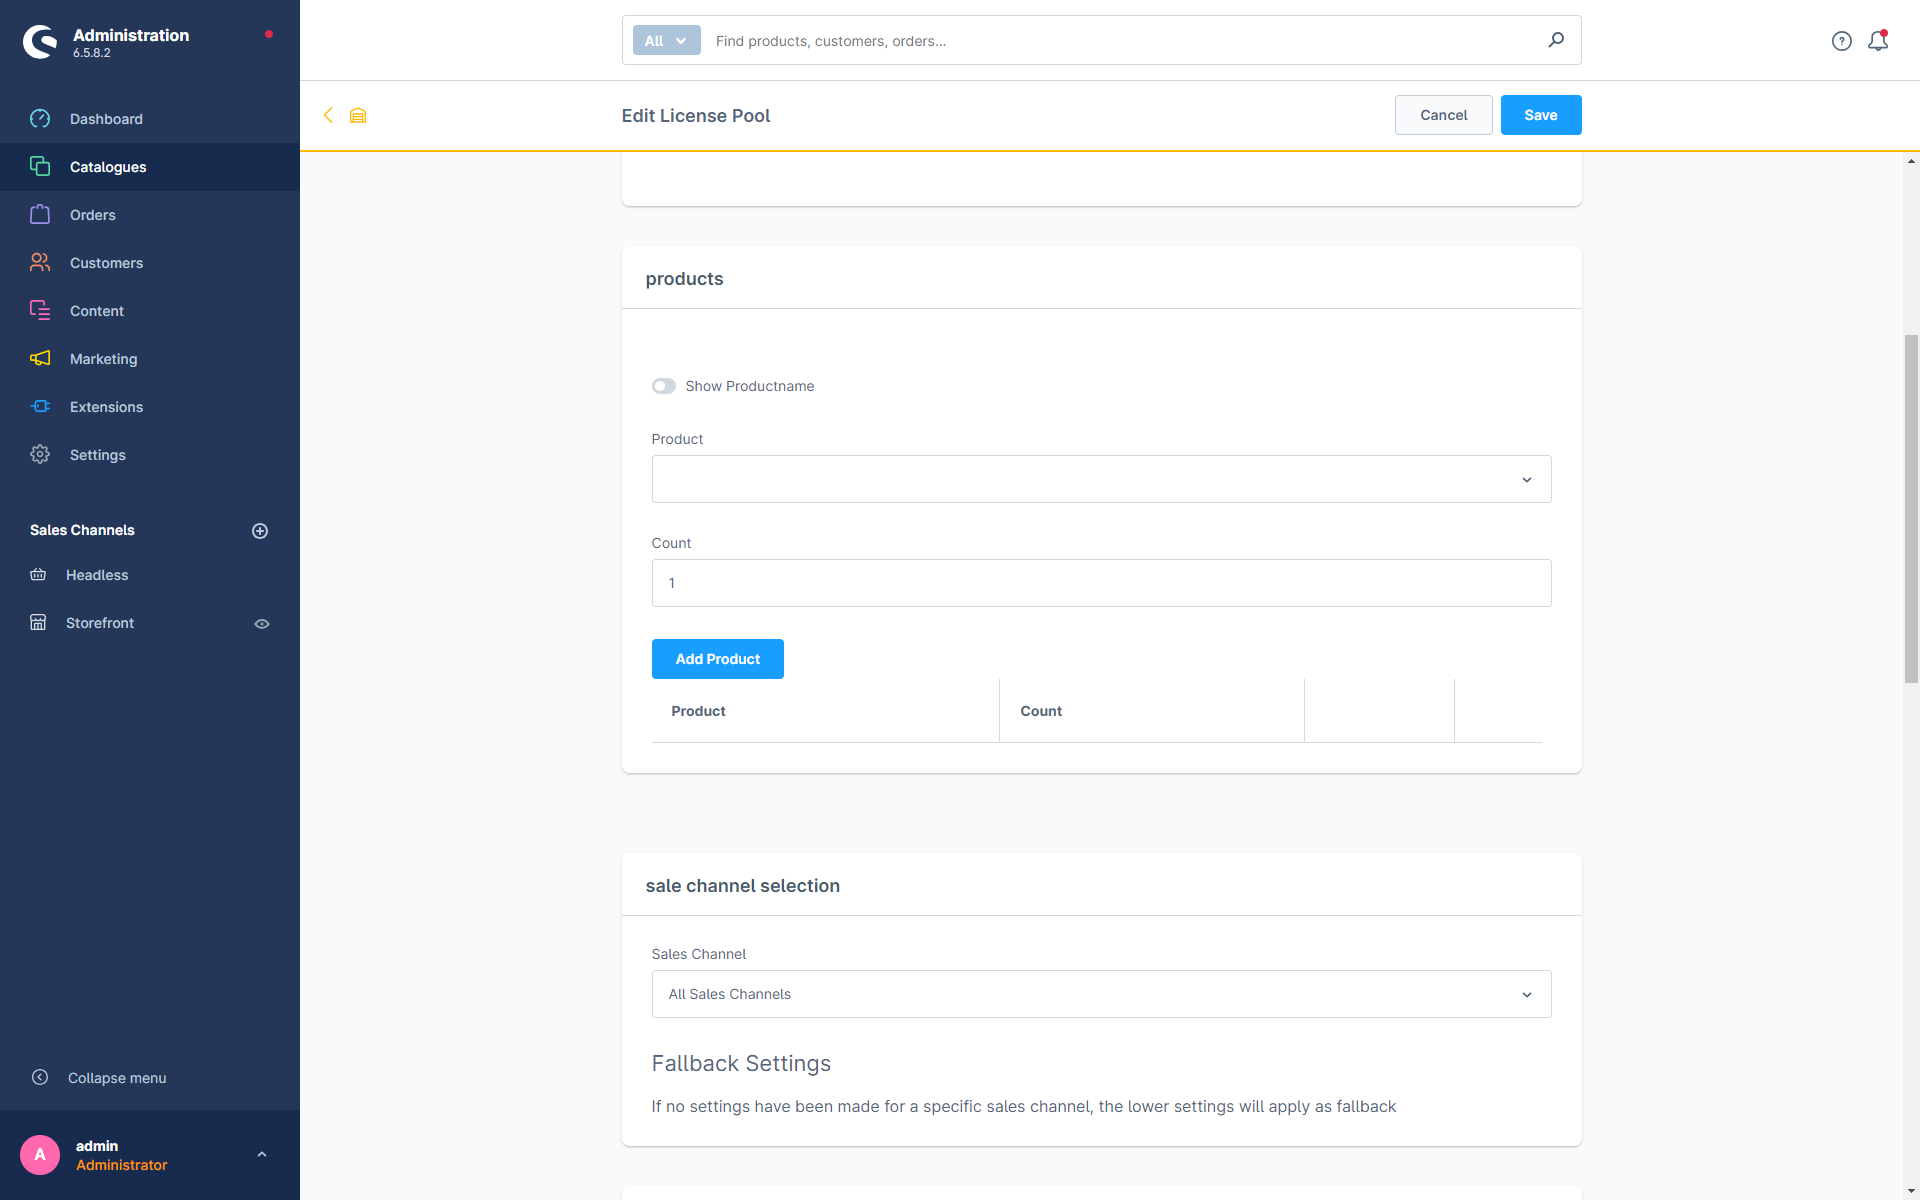The width and height of the screenshot is (1920, 1200).
Task: Open the Dashboard menu item
Action: click(x=150, y=119)
